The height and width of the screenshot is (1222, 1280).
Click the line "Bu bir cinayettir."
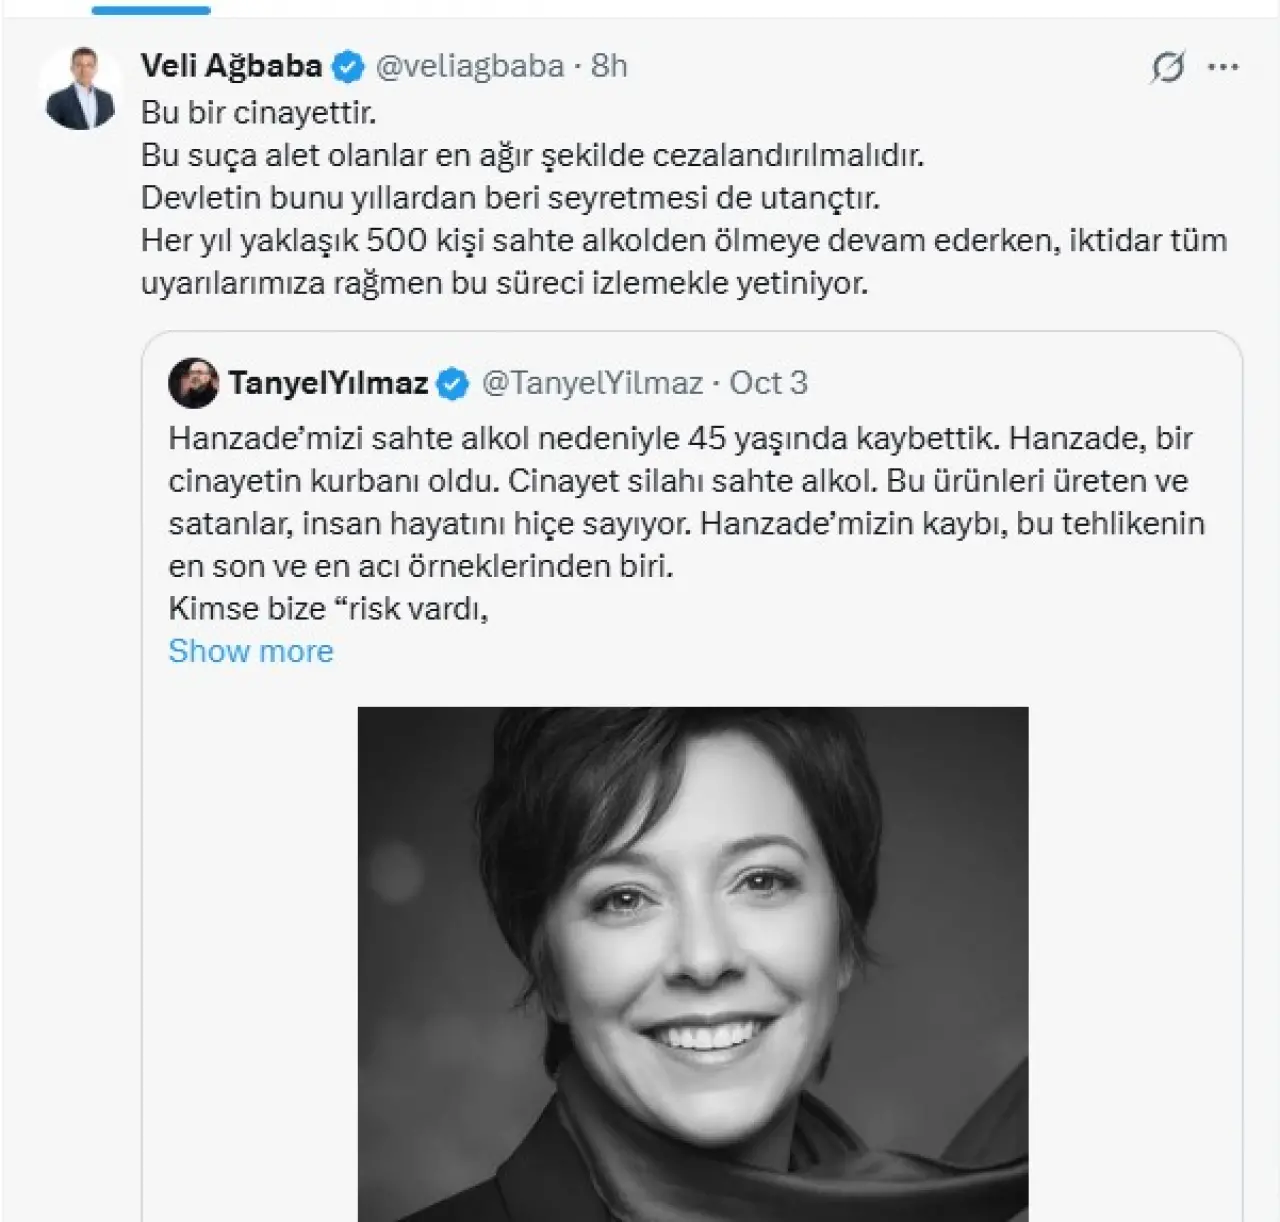tap(259, 112)
